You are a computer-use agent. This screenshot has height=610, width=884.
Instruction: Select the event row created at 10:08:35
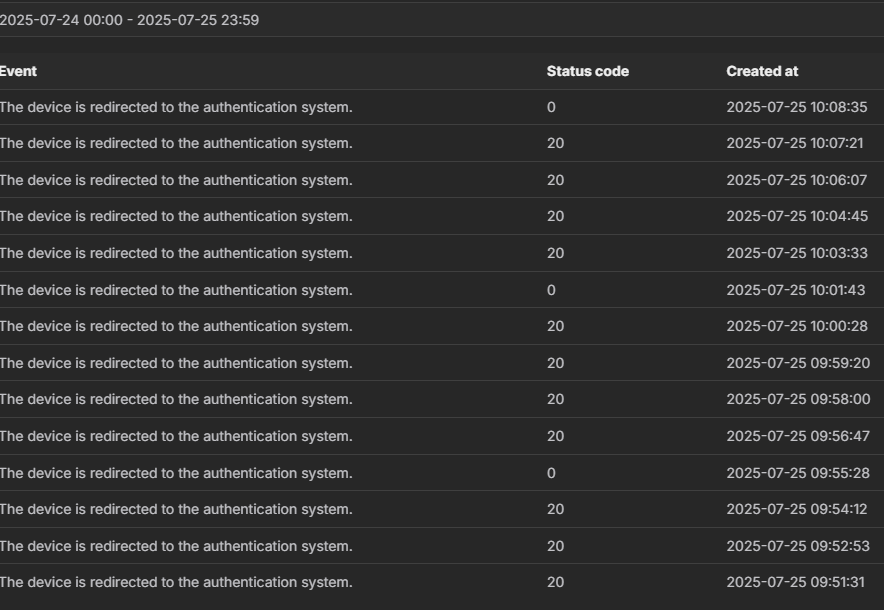click(176, 107)
